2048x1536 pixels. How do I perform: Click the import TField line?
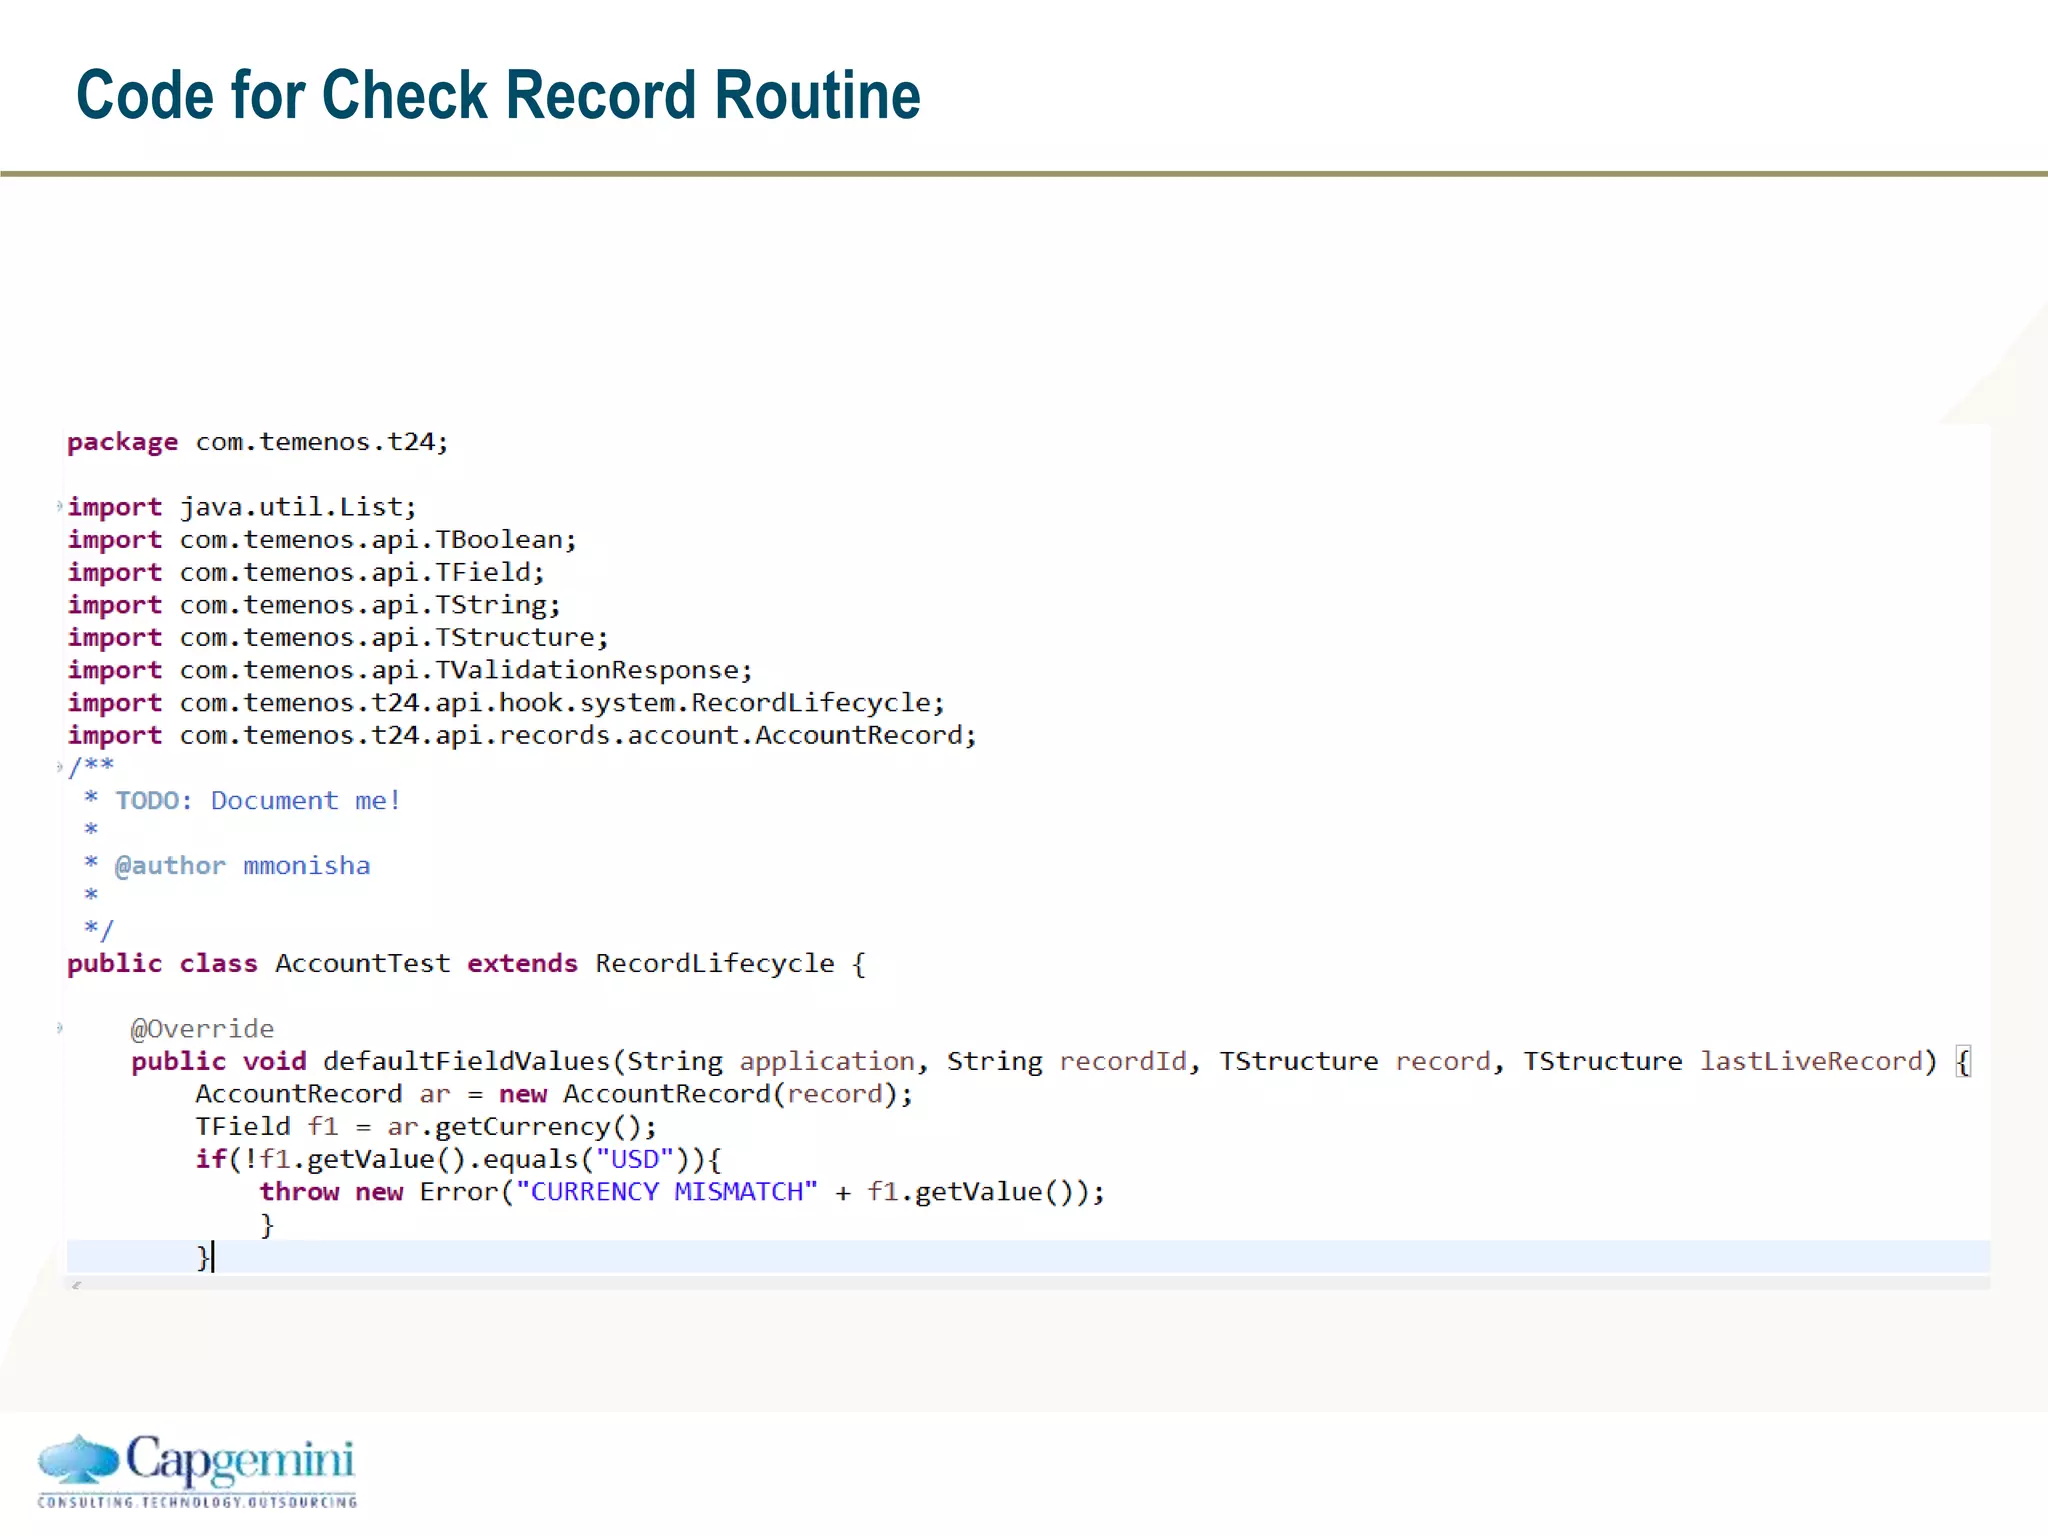tap(306, 572)
